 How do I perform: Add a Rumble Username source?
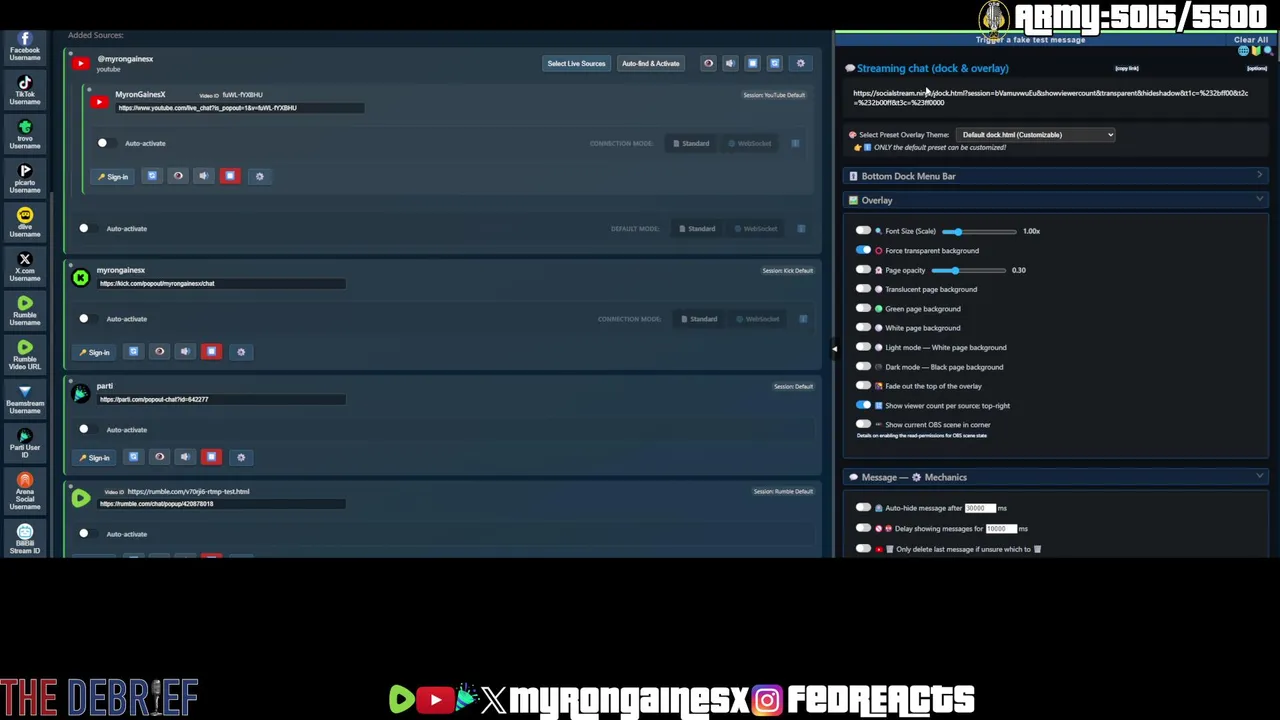tap(25, 311)
